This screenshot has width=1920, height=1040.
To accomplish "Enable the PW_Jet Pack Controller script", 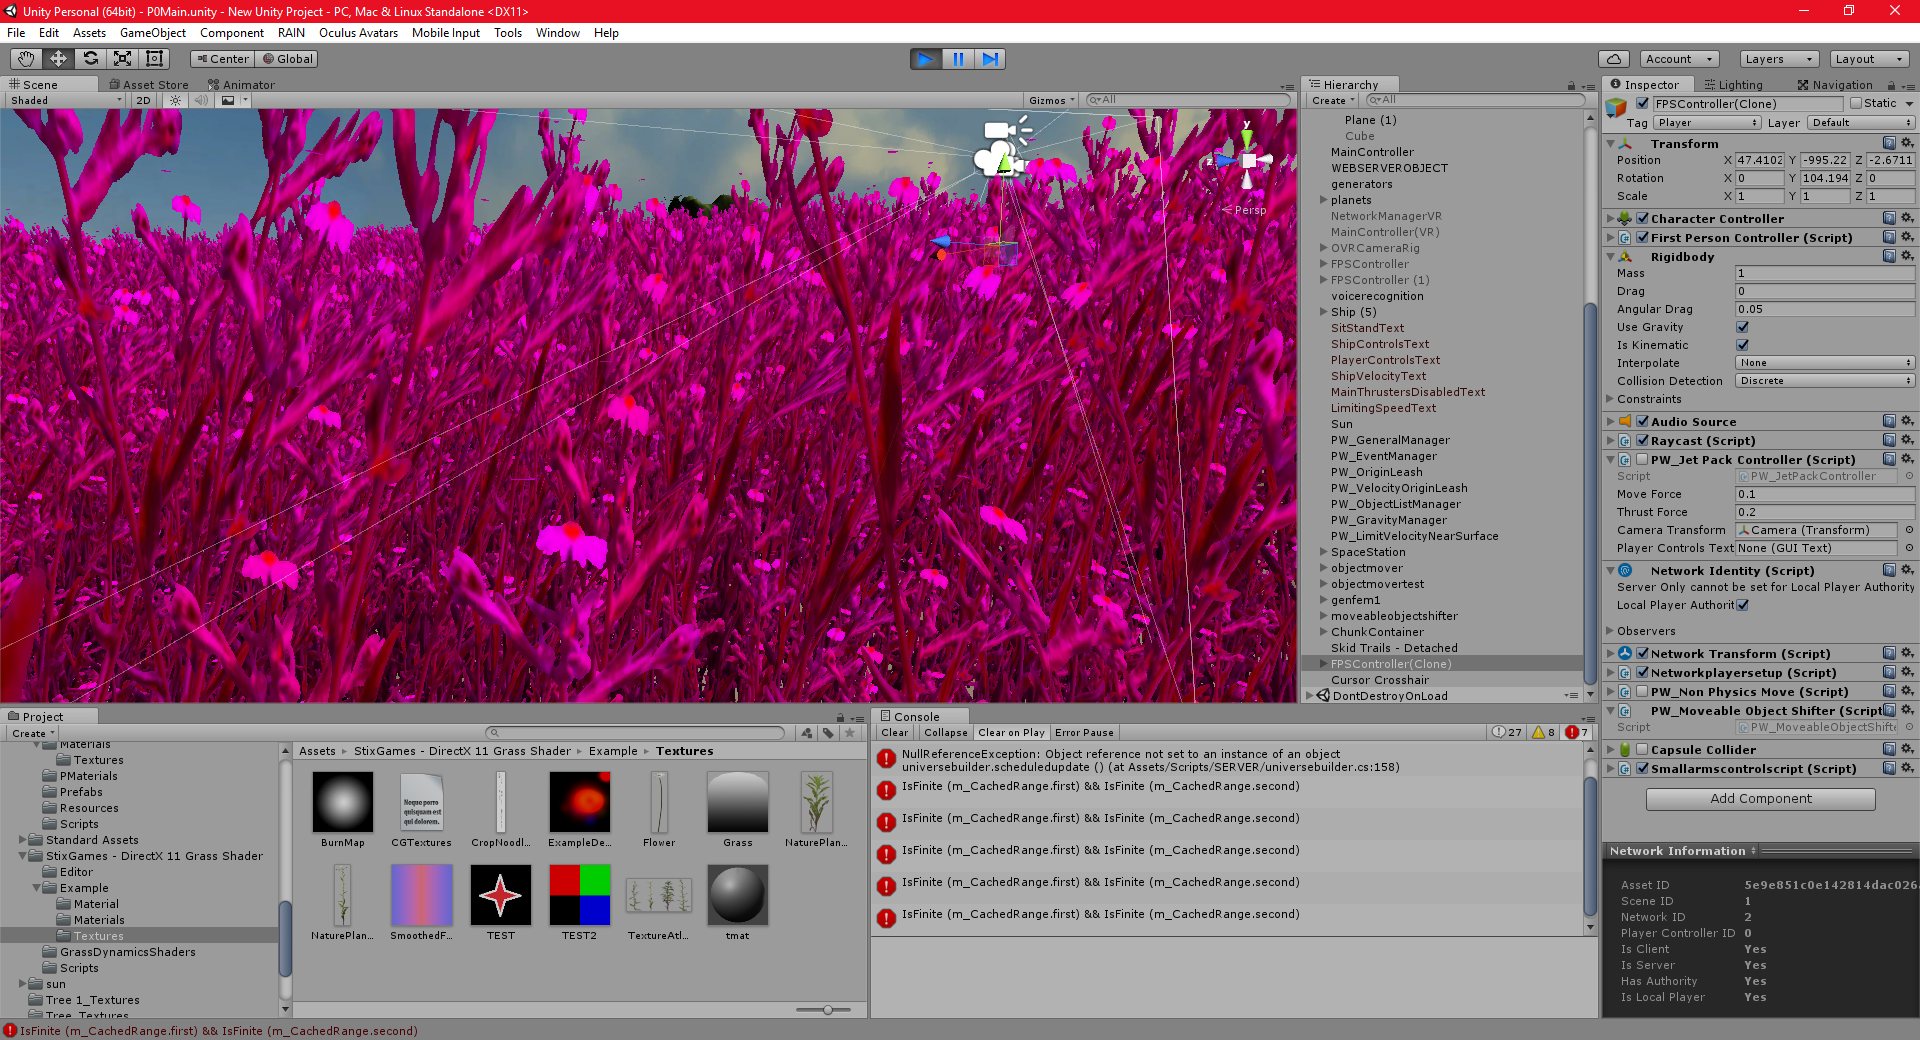I will click(1642, 460).
